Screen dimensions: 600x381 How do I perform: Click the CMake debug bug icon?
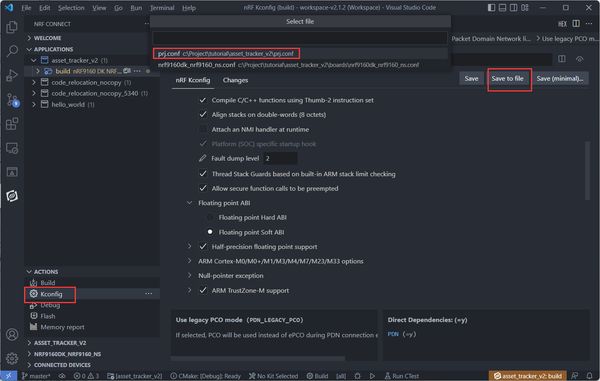tap(357, 376)
